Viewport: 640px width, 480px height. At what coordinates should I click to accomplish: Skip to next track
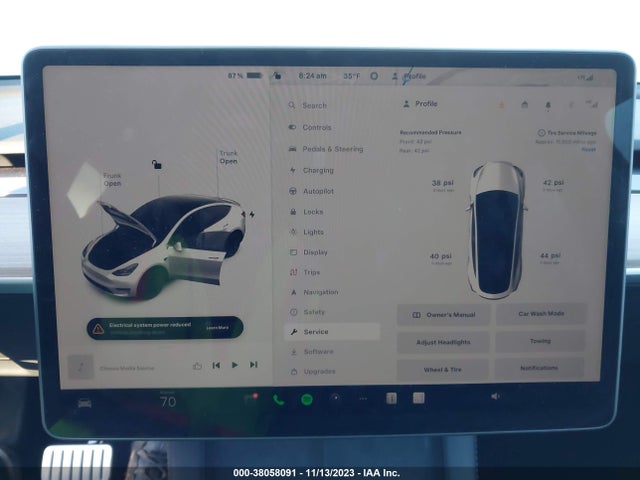point(253,364)
